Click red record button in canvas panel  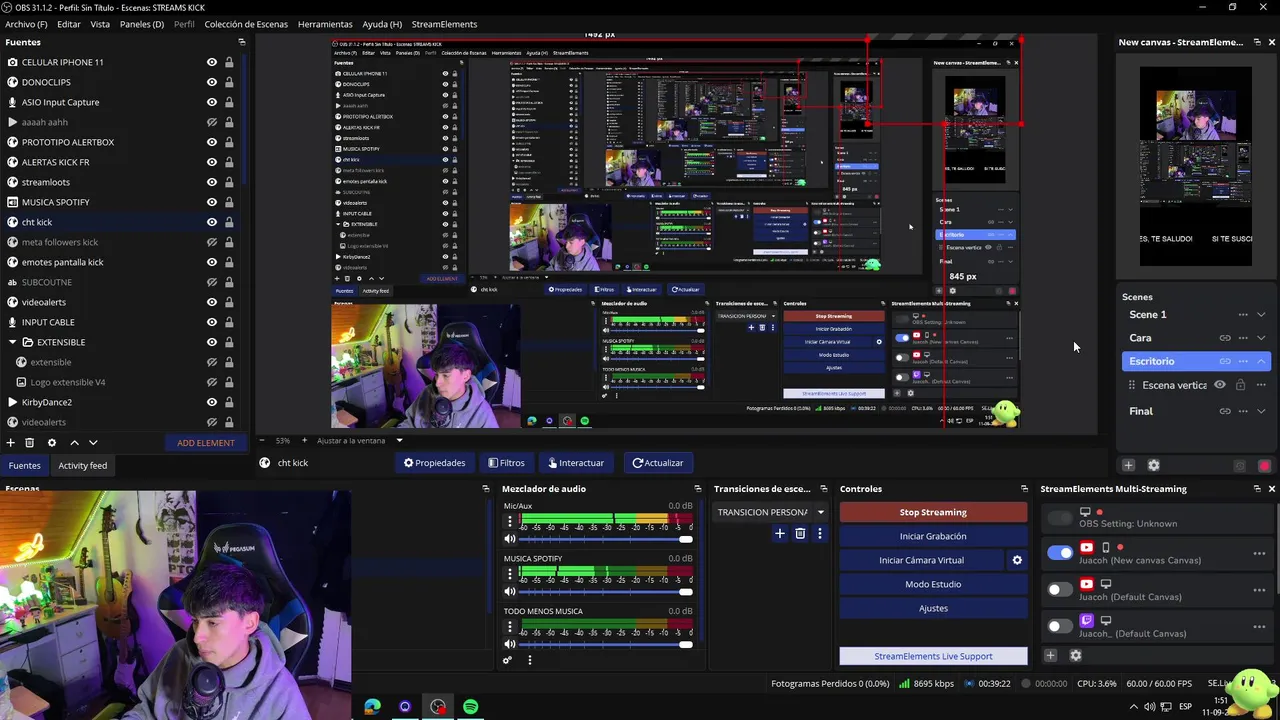pyautogui.click(x=1265, y=466)
